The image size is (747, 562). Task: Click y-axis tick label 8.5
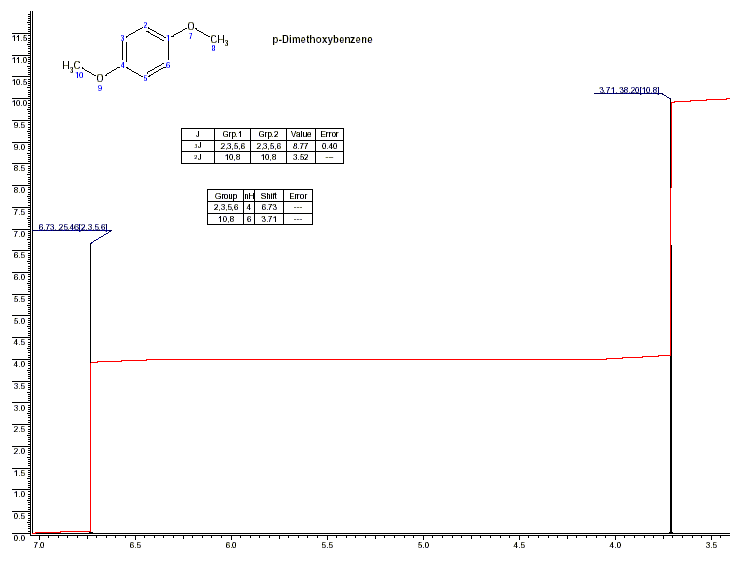[20, 169]
